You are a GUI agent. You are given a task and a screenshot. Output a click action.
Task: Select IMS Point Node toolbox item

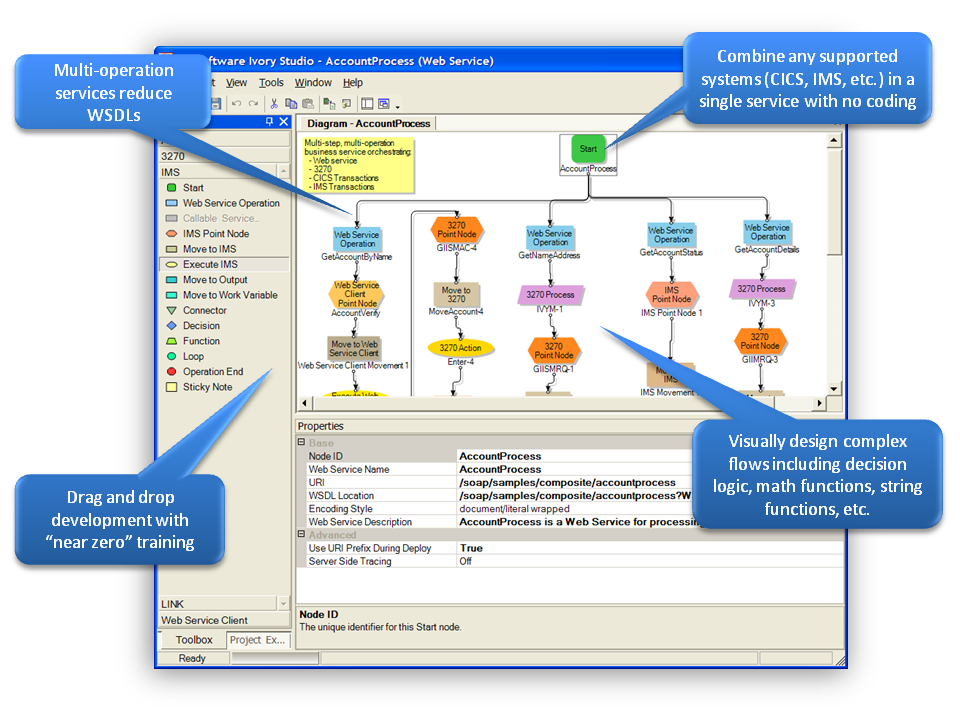click(208, 234)
